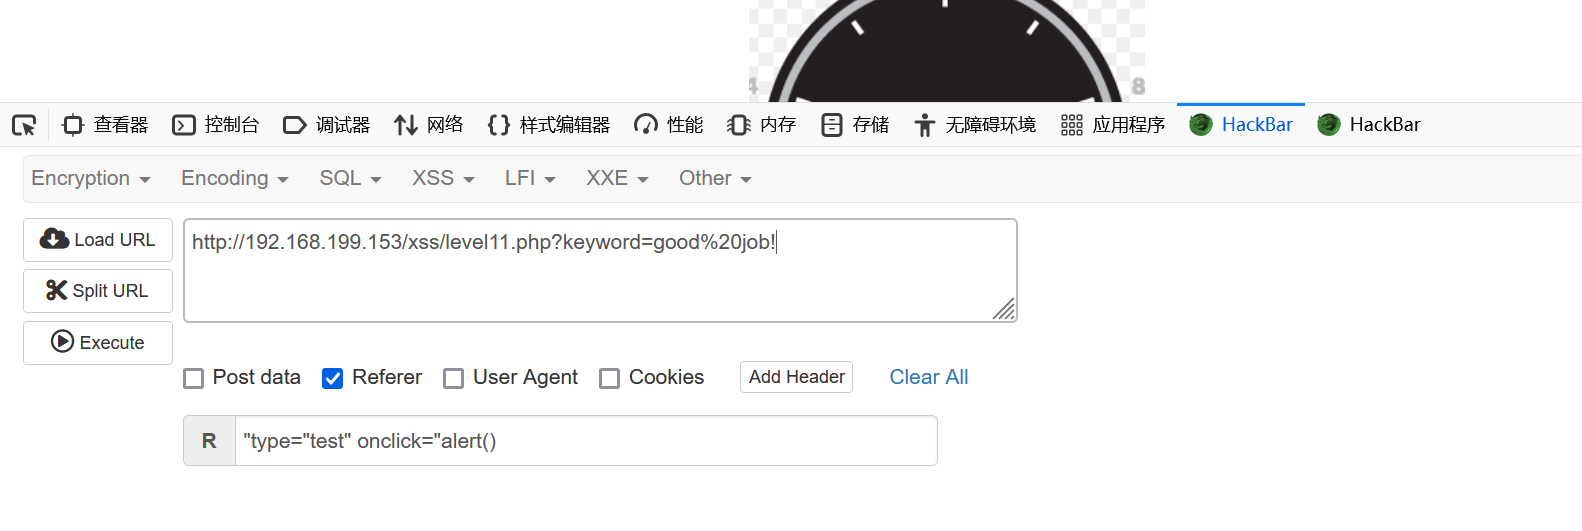Expand the XSS dropdown menu
This screenshot has height=531, width=1582.
click(x=443, y=178)
